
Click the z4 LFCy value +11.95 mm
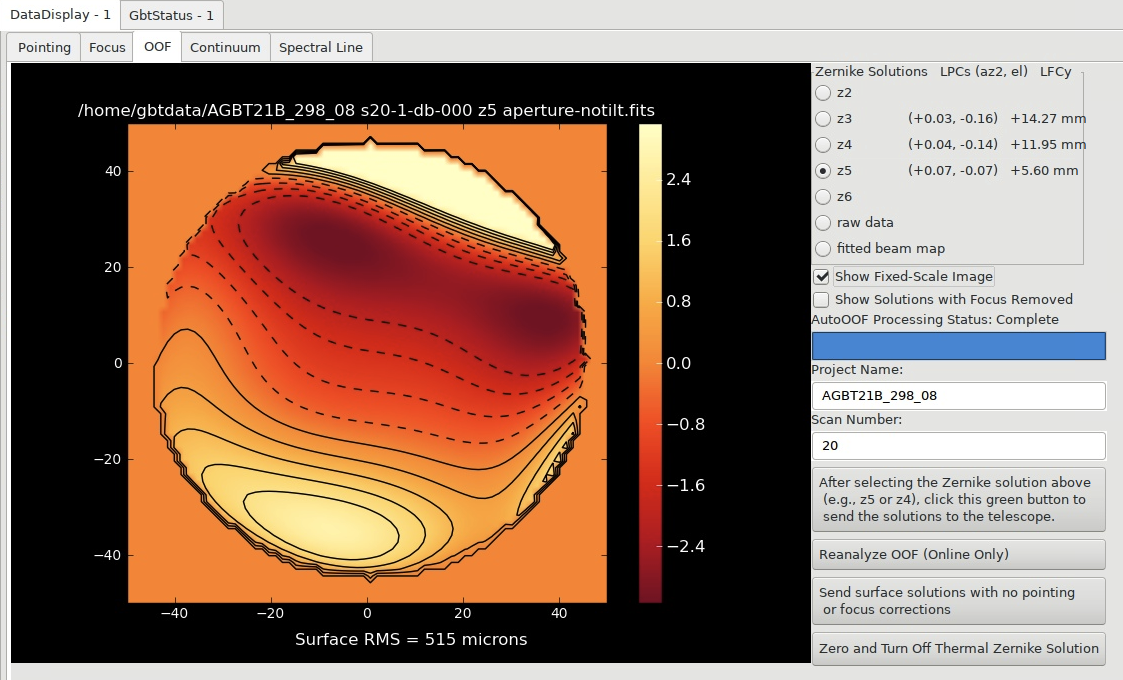point(1048,145)
